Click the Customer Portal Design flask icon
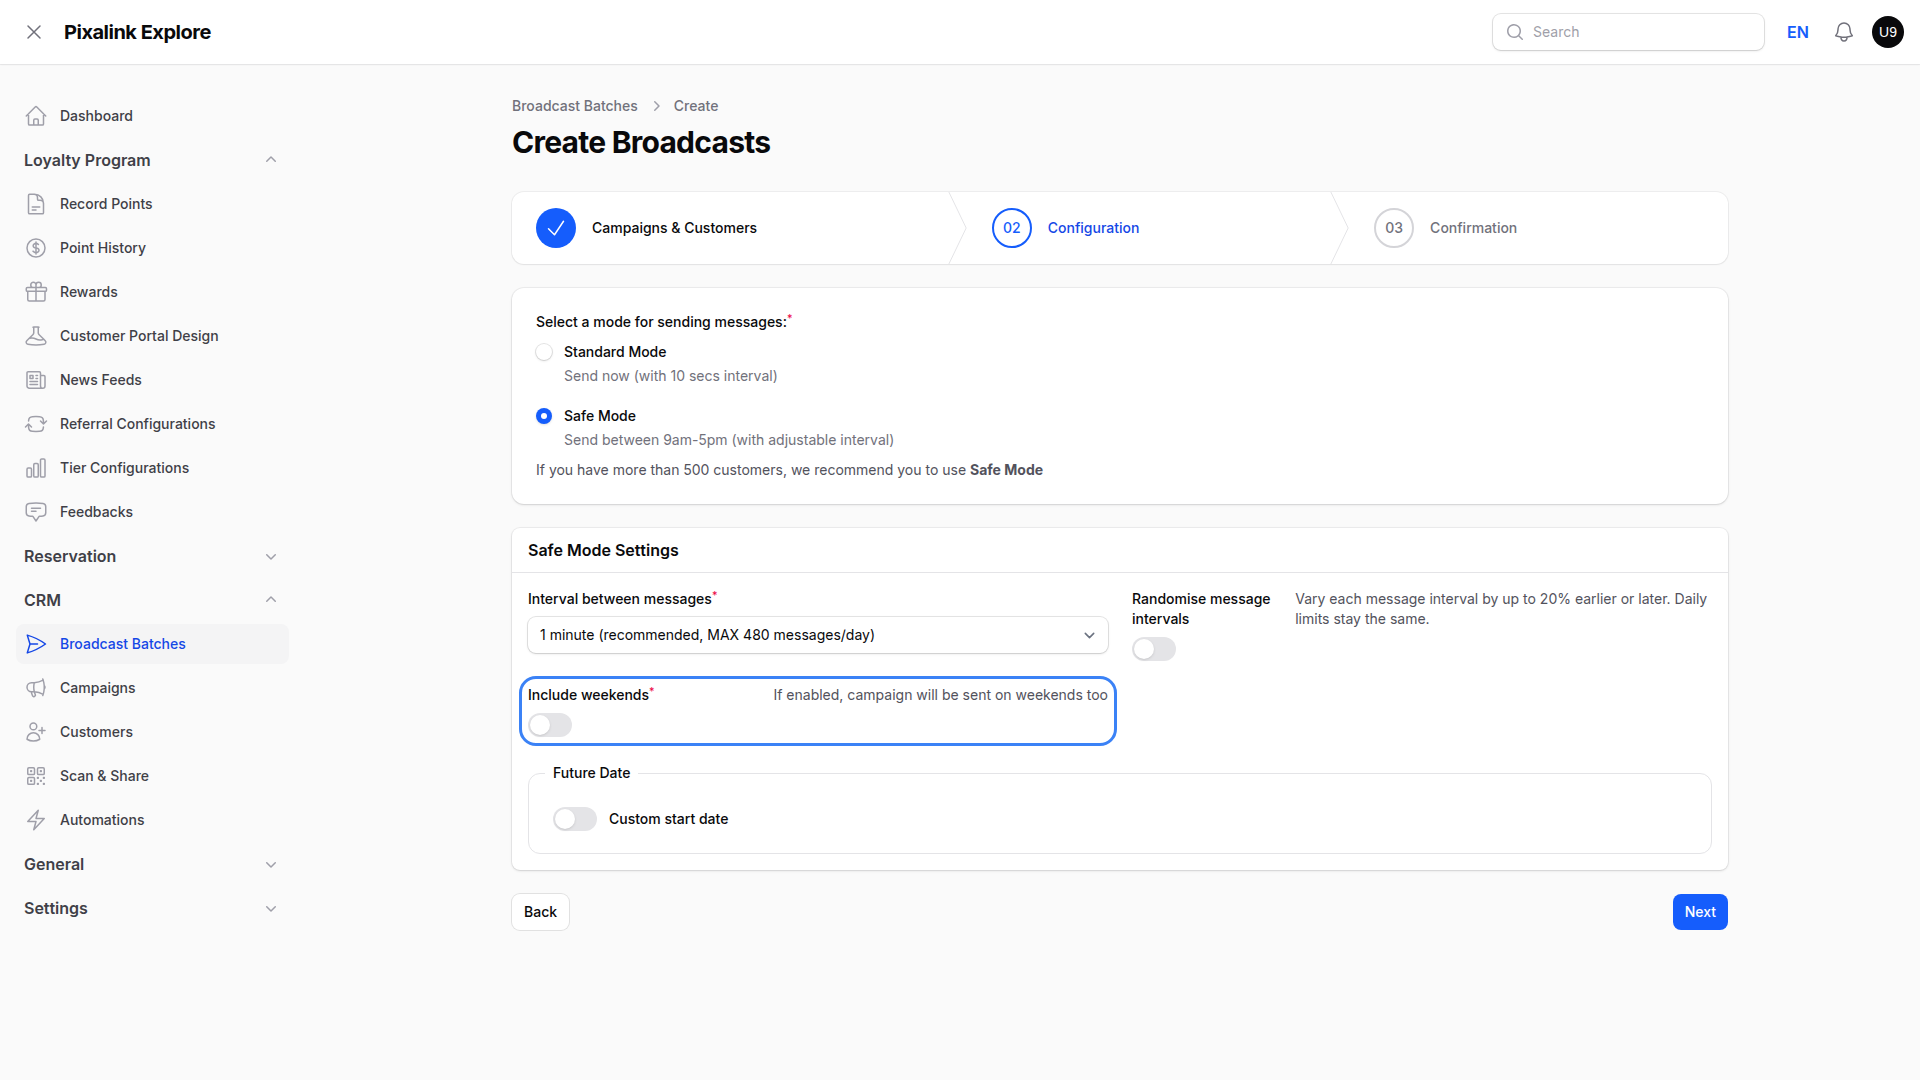The width and height of the screenshot is (1920, 1080). [36, 336]
